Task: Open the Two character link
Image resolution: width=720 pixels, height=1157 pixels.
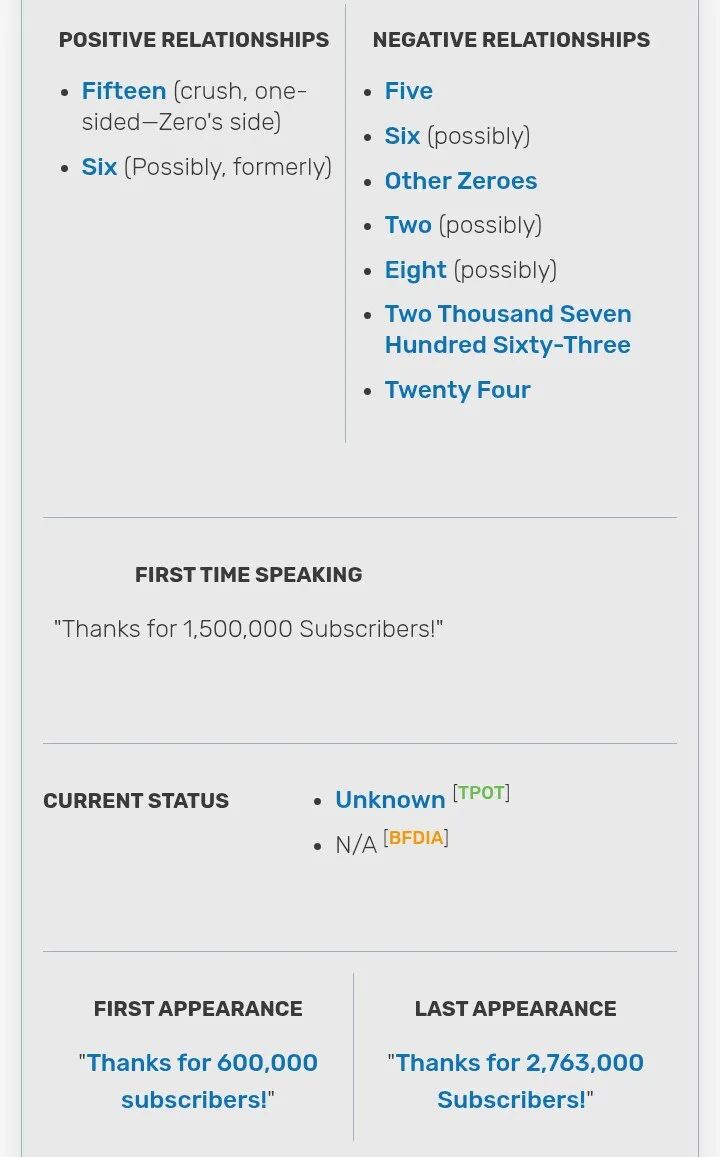Action: click(x=408, y=225)
